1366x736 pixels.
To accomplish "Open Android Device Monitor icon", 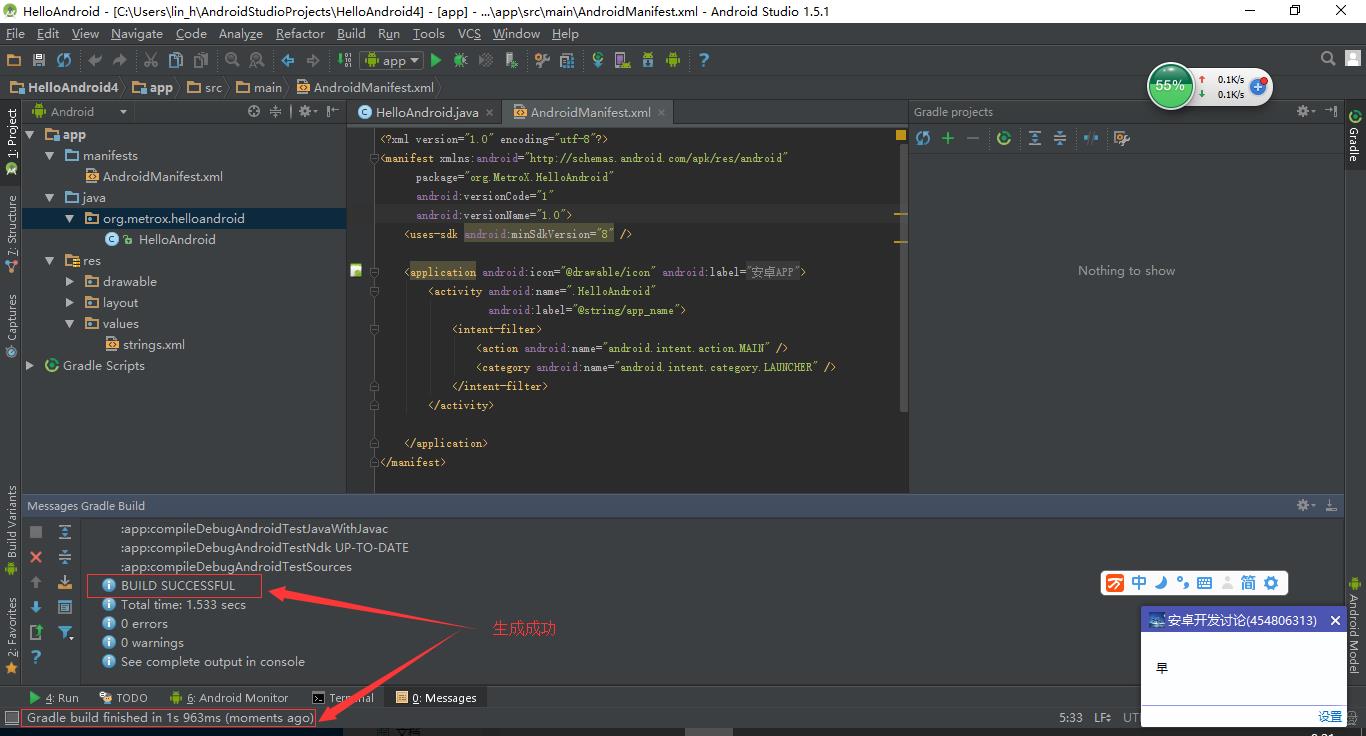I will point(672,60).
